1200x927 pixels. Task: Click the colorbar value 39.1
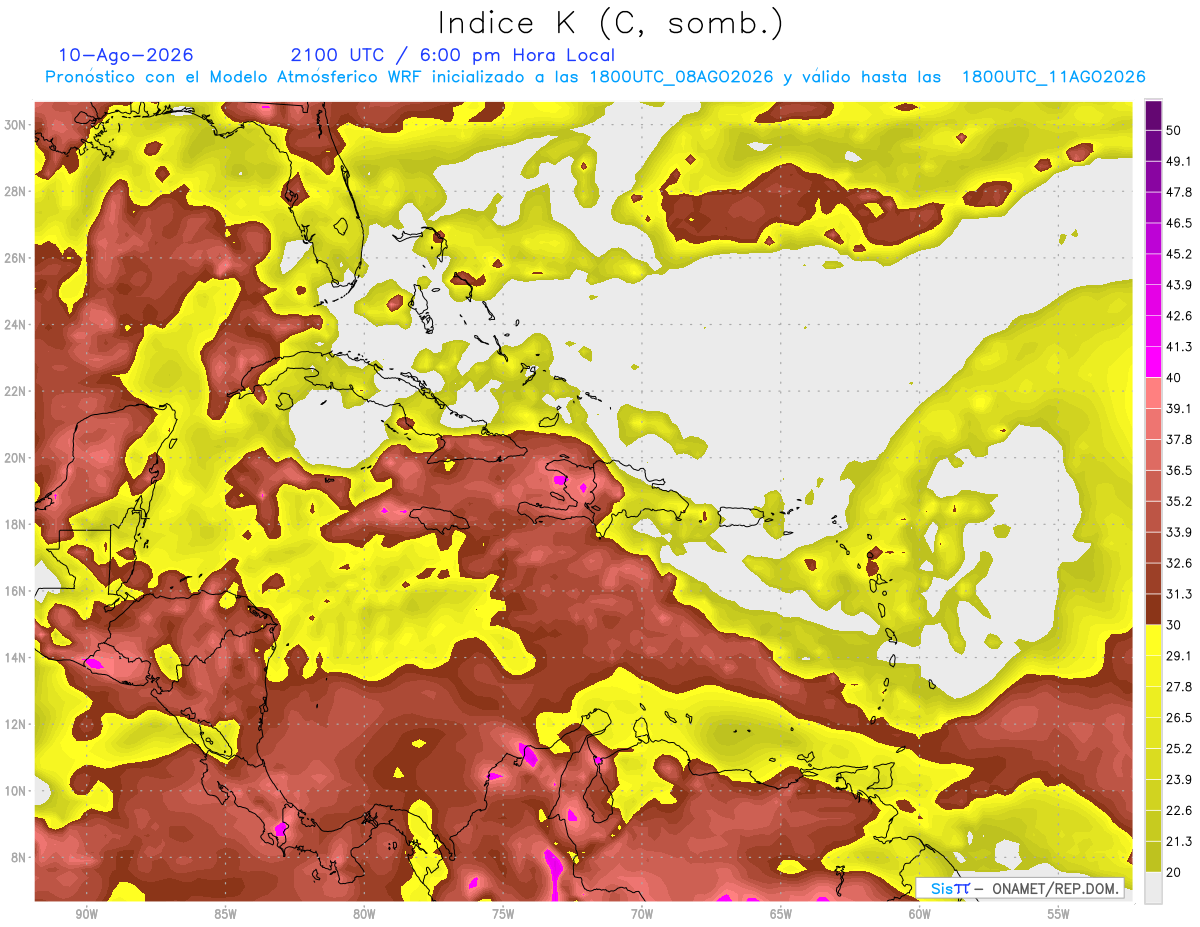[x=1178, y=408]
